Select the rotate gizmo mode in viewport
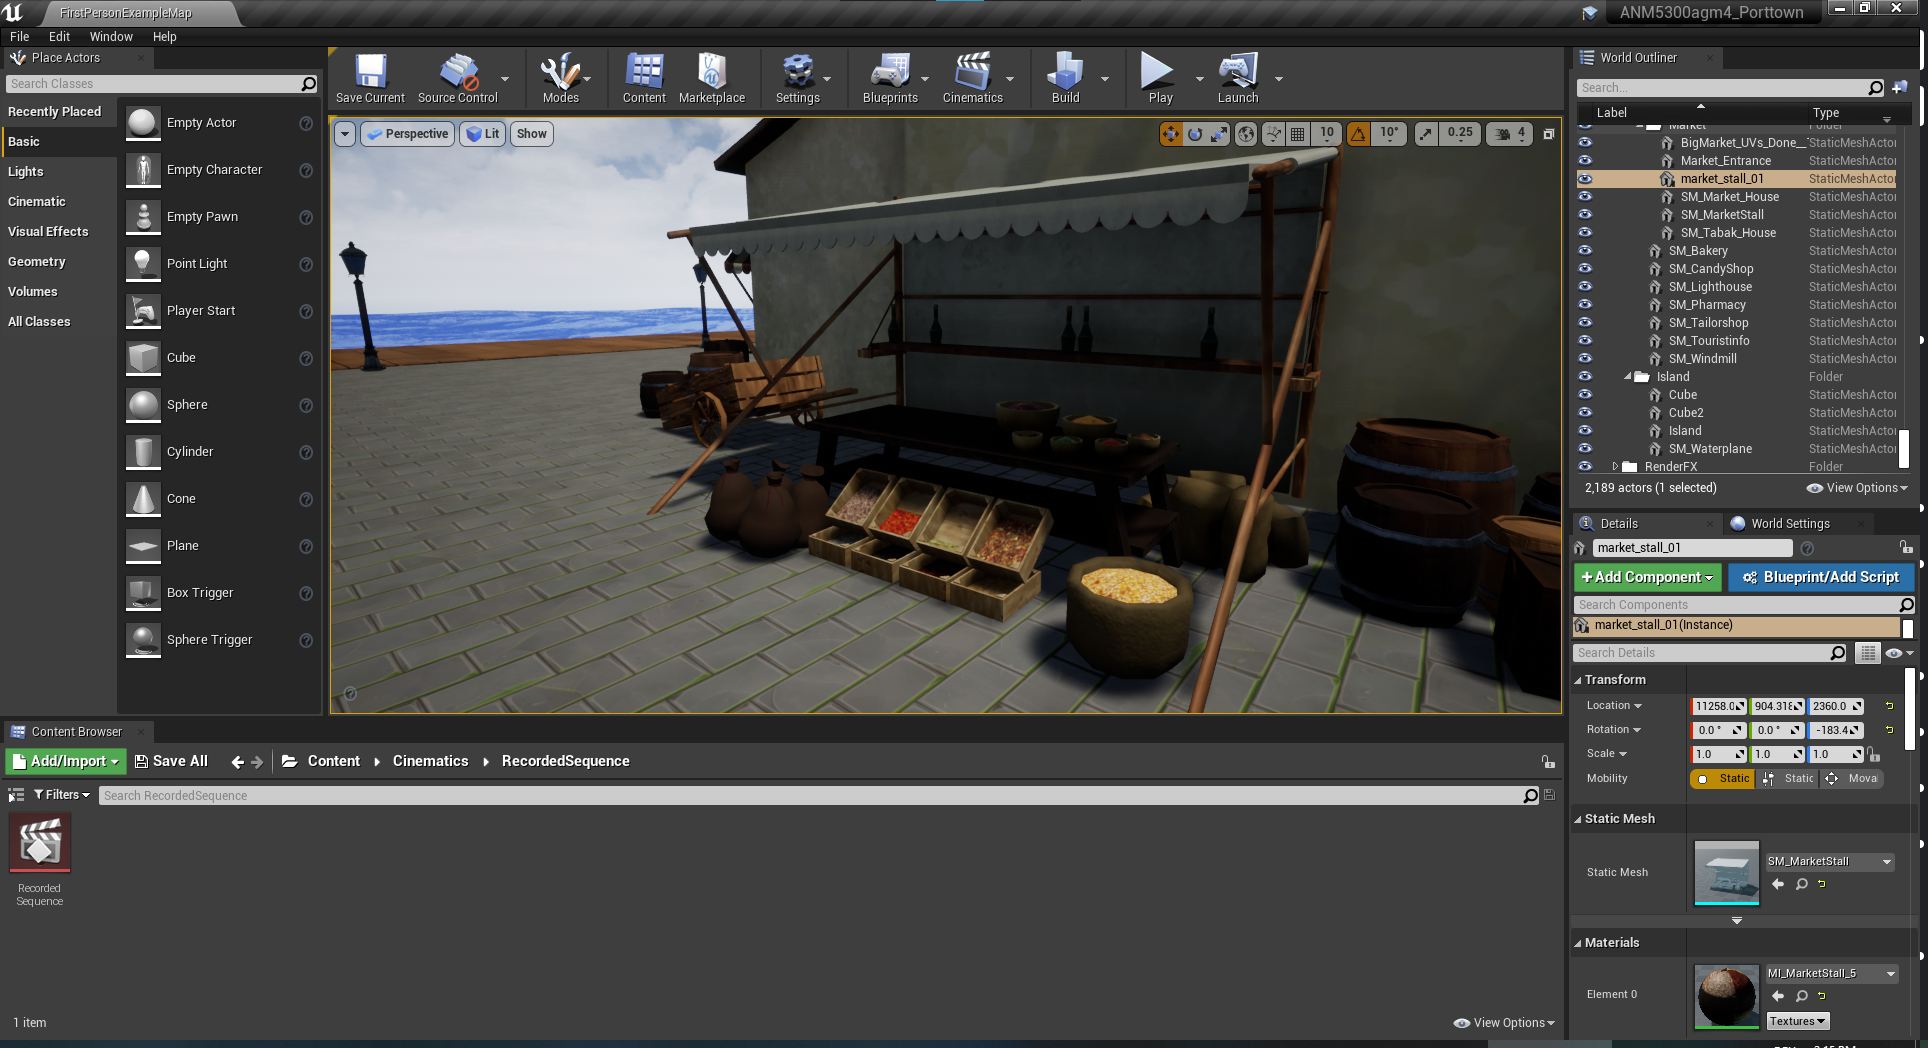Screen dimensions: 1928x1048 pos(1195,134)
